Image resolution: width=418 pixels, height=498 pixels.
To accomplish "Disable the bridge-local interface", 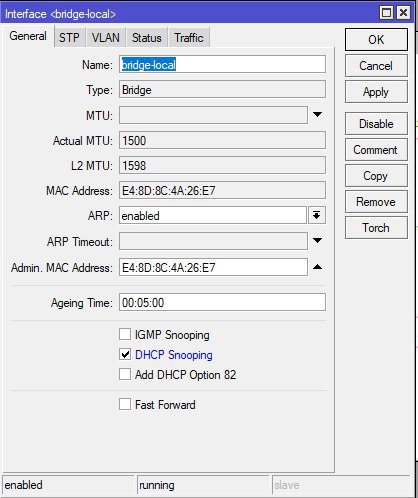I will coord(376,124).
